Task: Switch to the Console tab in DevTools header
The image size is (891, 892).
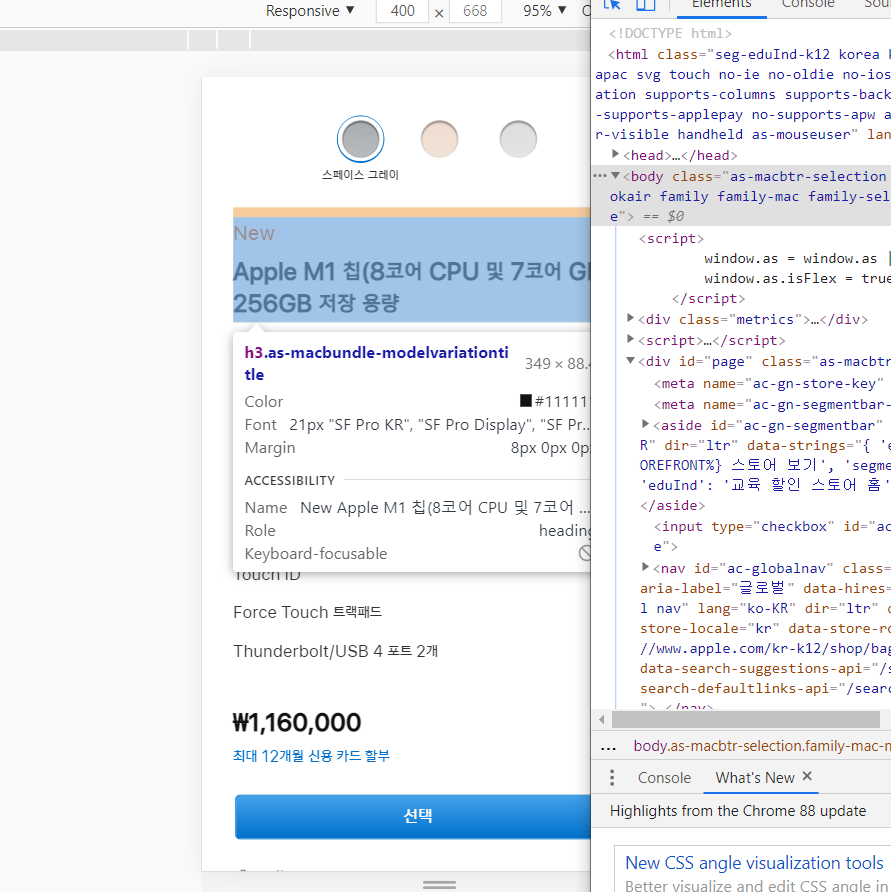Action: coord(808,5)
